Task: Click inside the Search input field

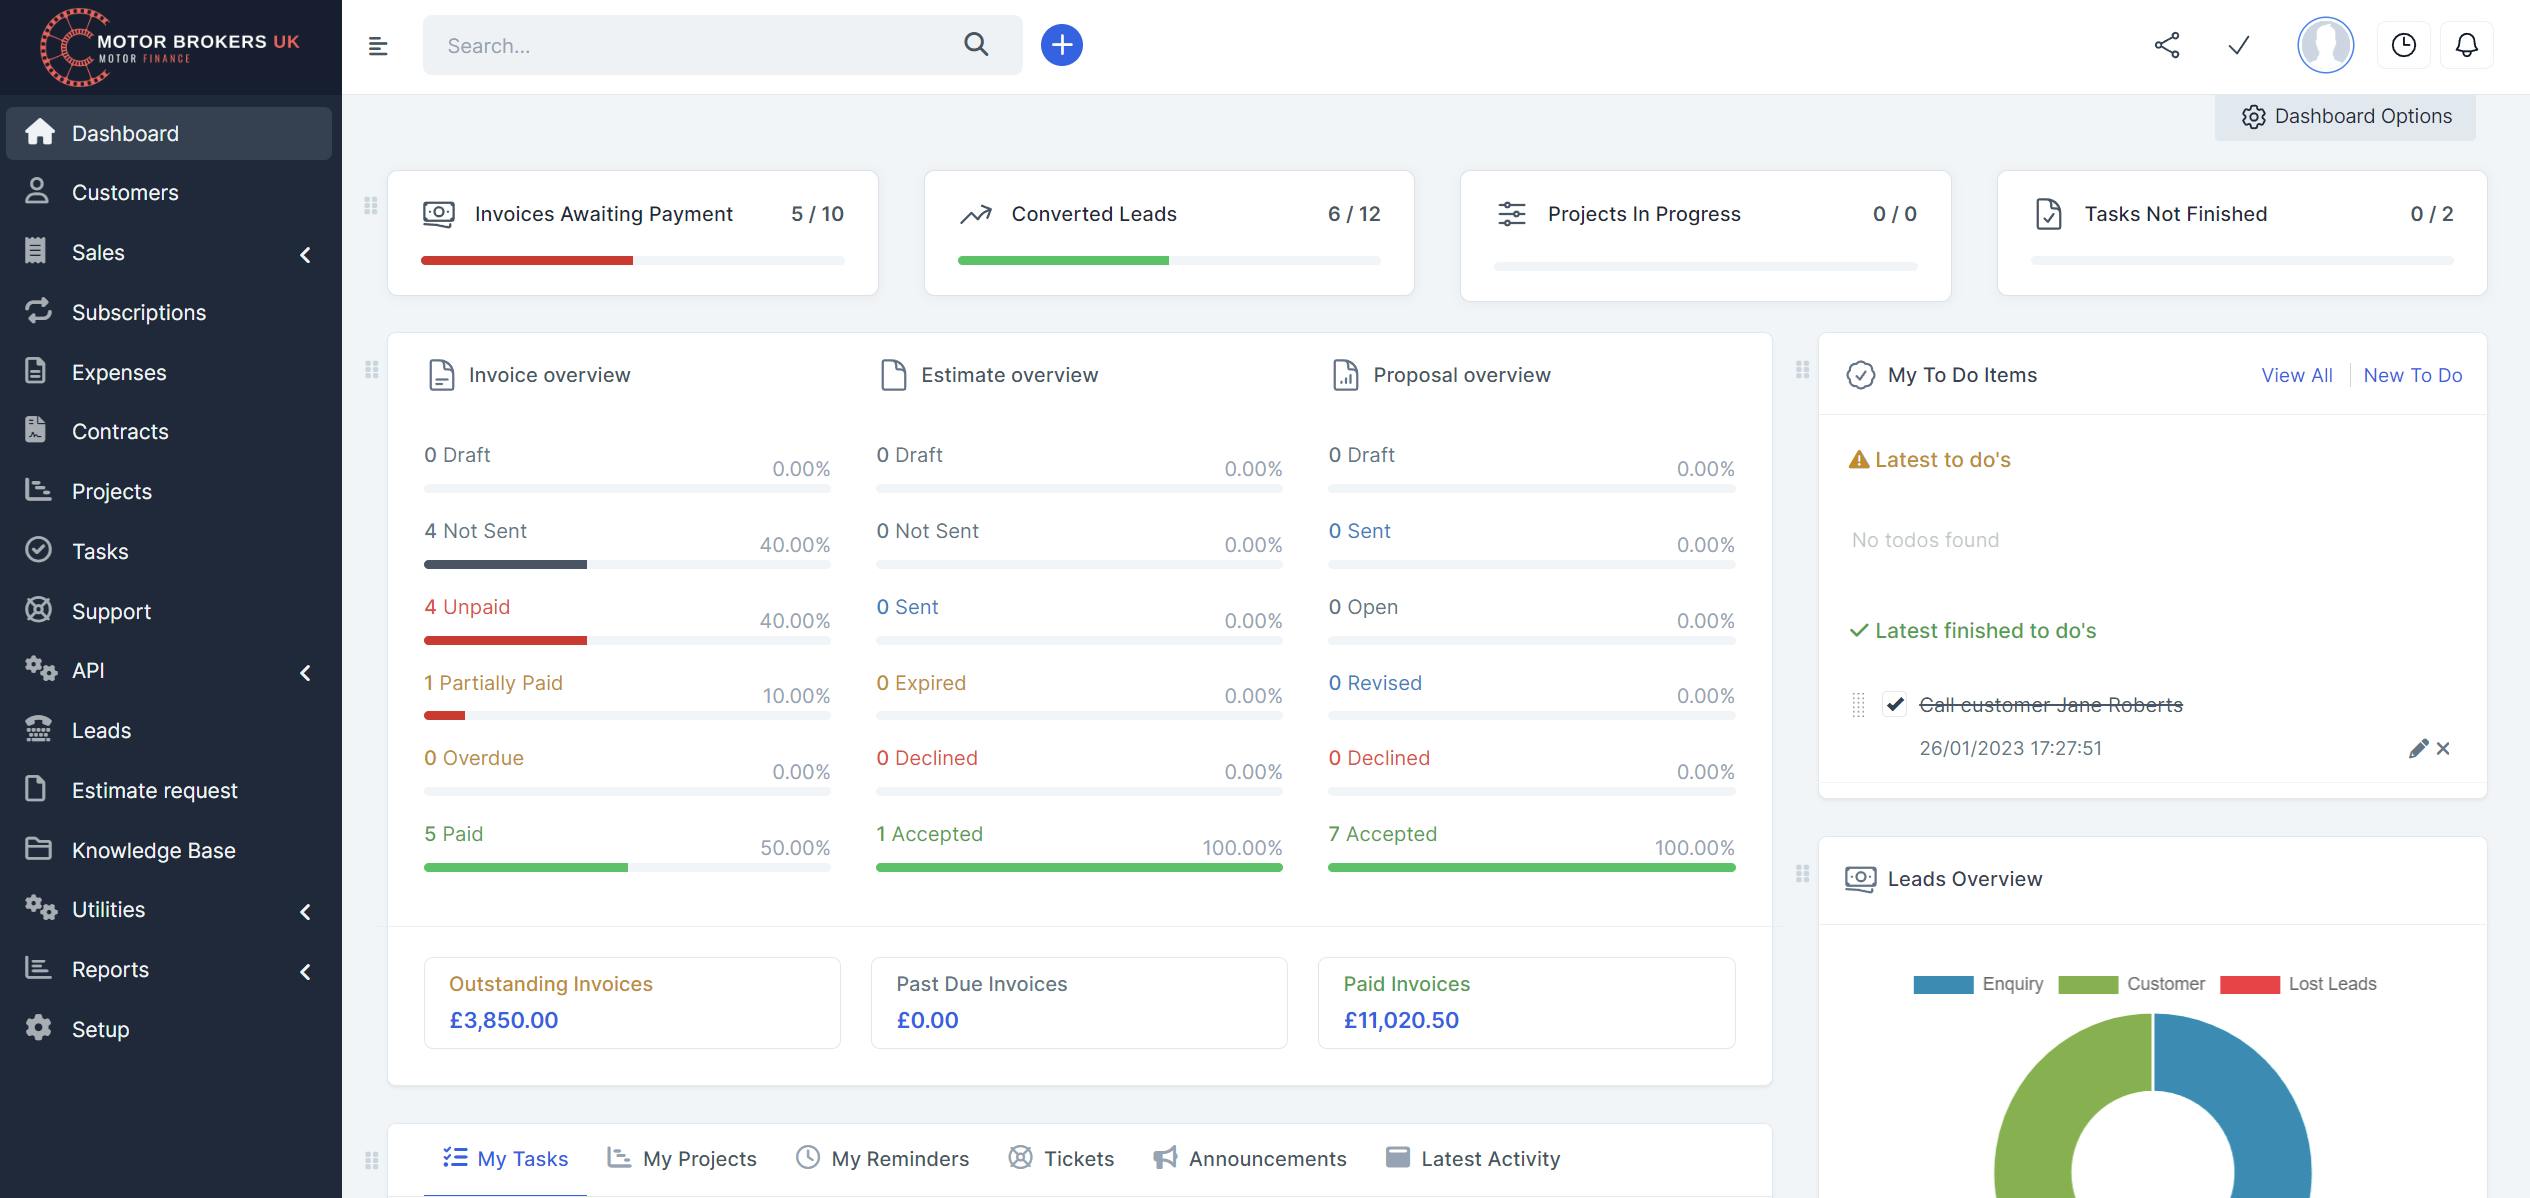Action: tap(700, 44)
